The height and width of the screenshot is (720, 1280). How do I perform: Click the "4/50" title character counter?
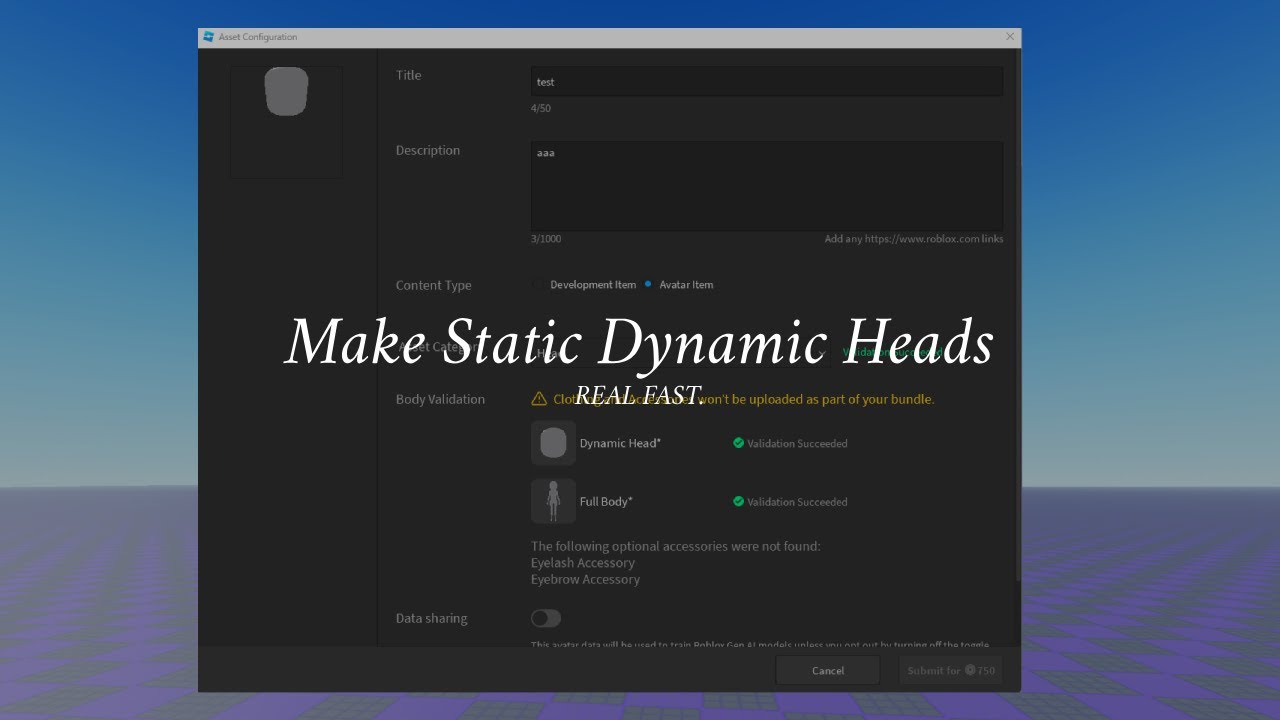[x=541, y=108]
